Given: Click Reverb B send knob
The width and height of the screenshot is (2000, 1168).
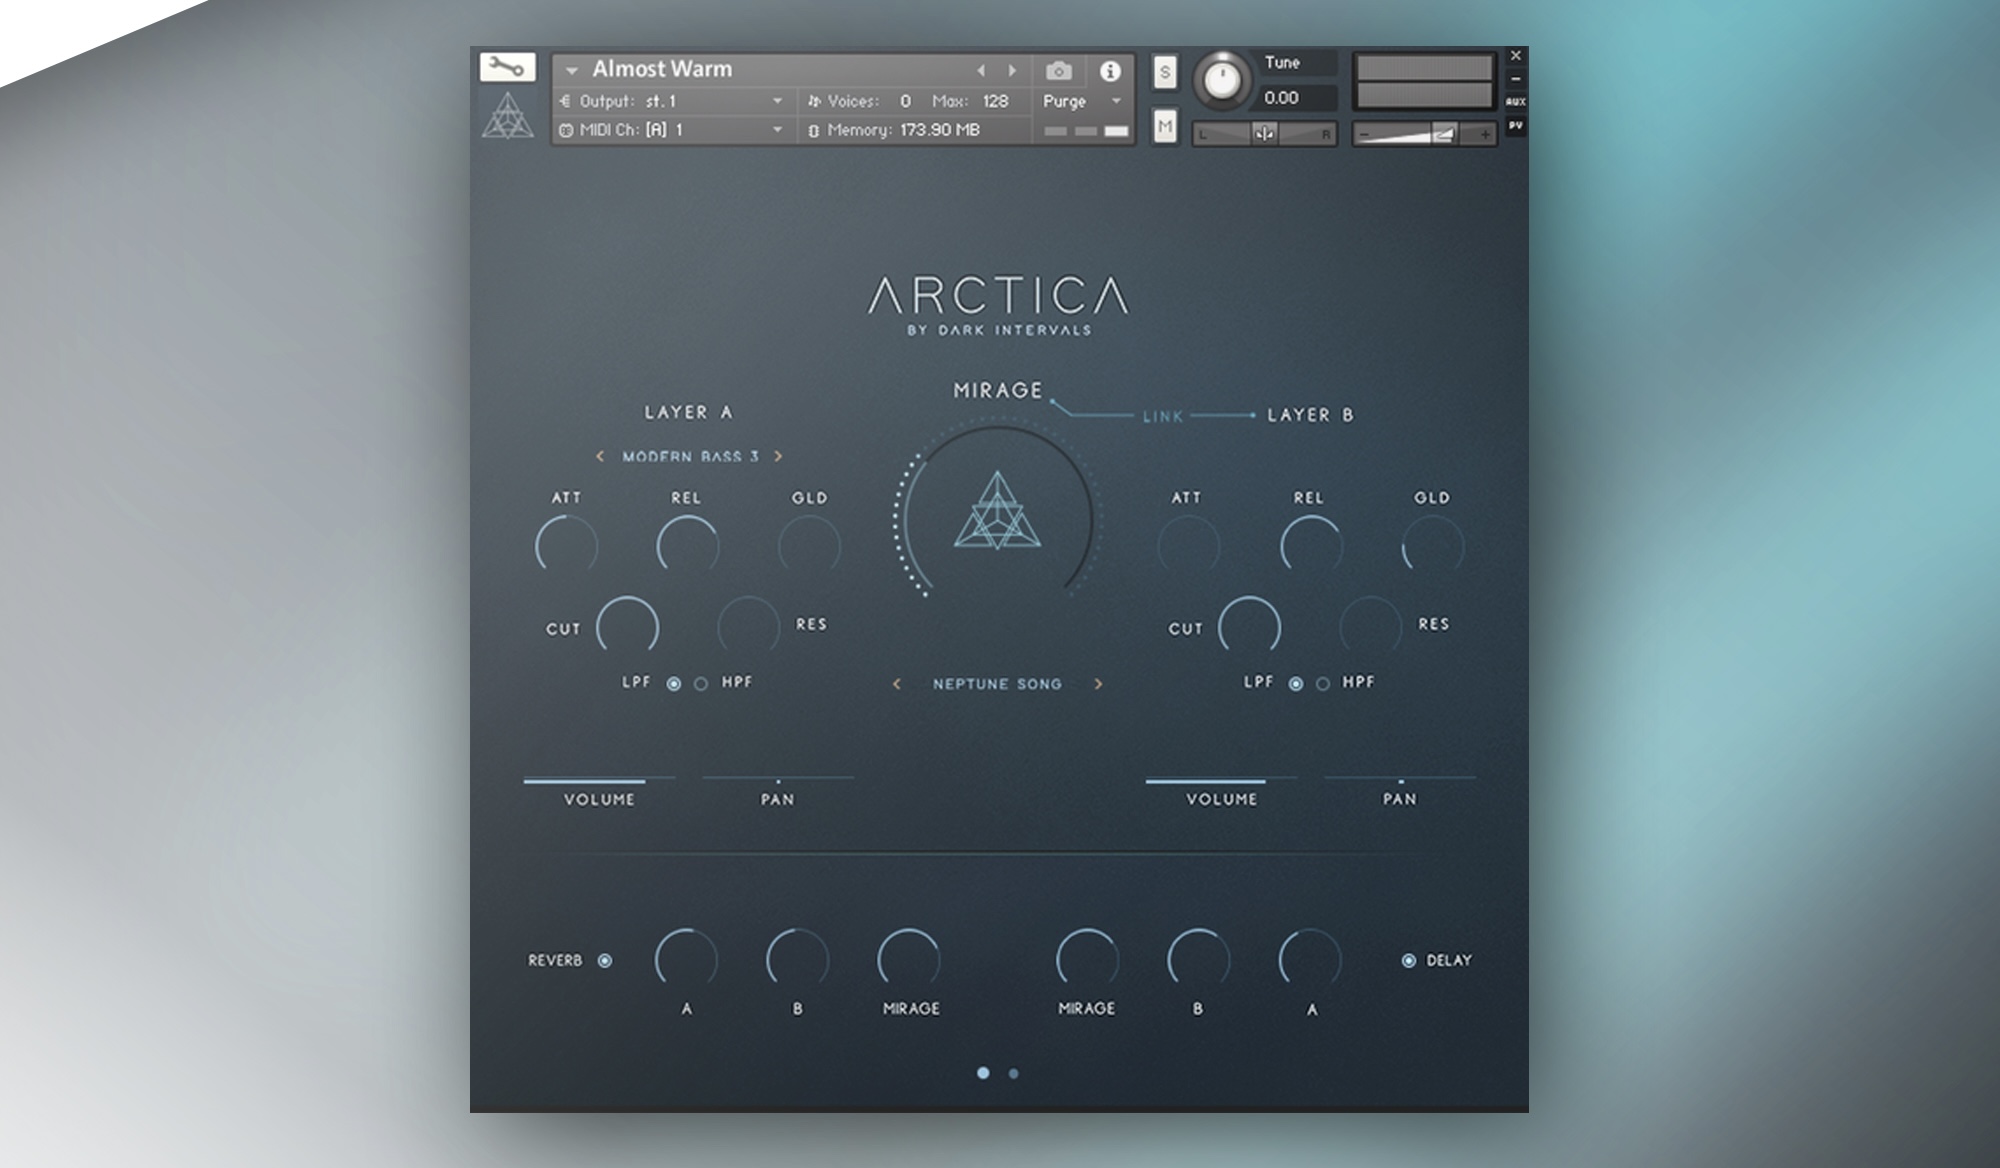Looking at the screenshot, I should point(797,959).
